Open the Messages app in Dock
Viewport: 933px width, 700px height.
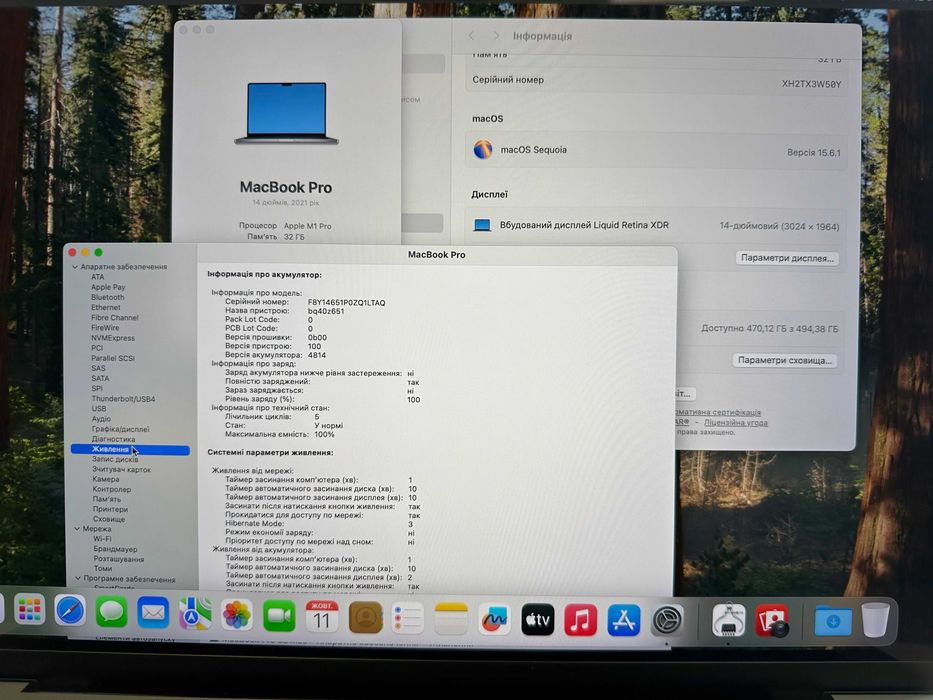(x=111, y=612)
